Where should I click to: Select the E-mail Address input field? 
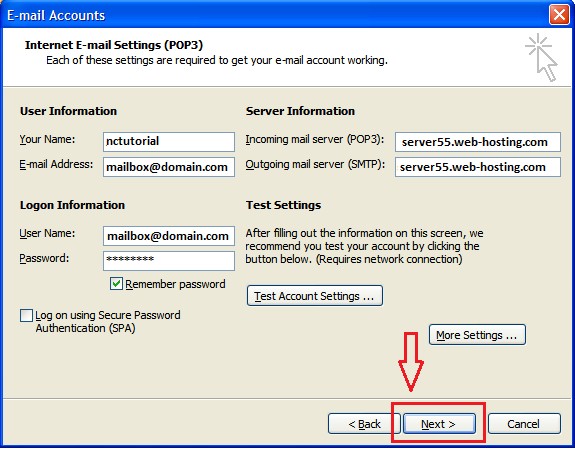coord(169,167)
